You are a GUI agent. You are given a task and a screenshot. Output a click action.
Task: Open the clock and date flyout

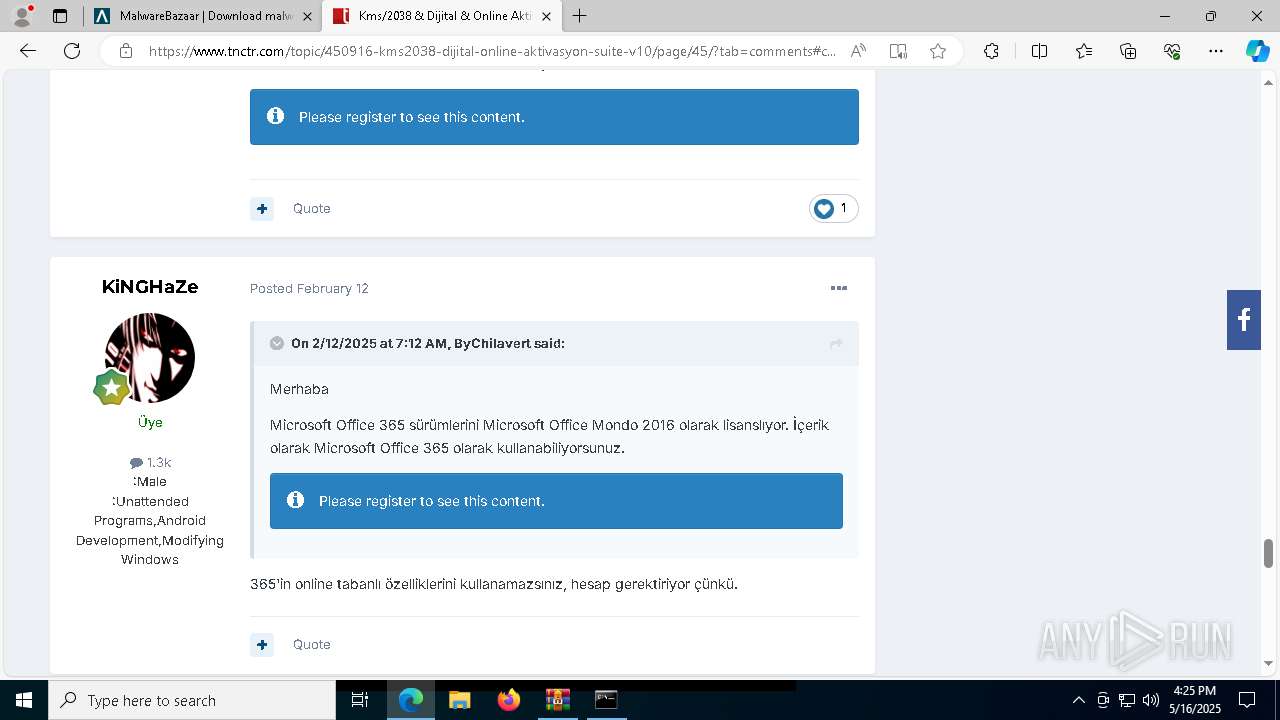click(1195, 700)
